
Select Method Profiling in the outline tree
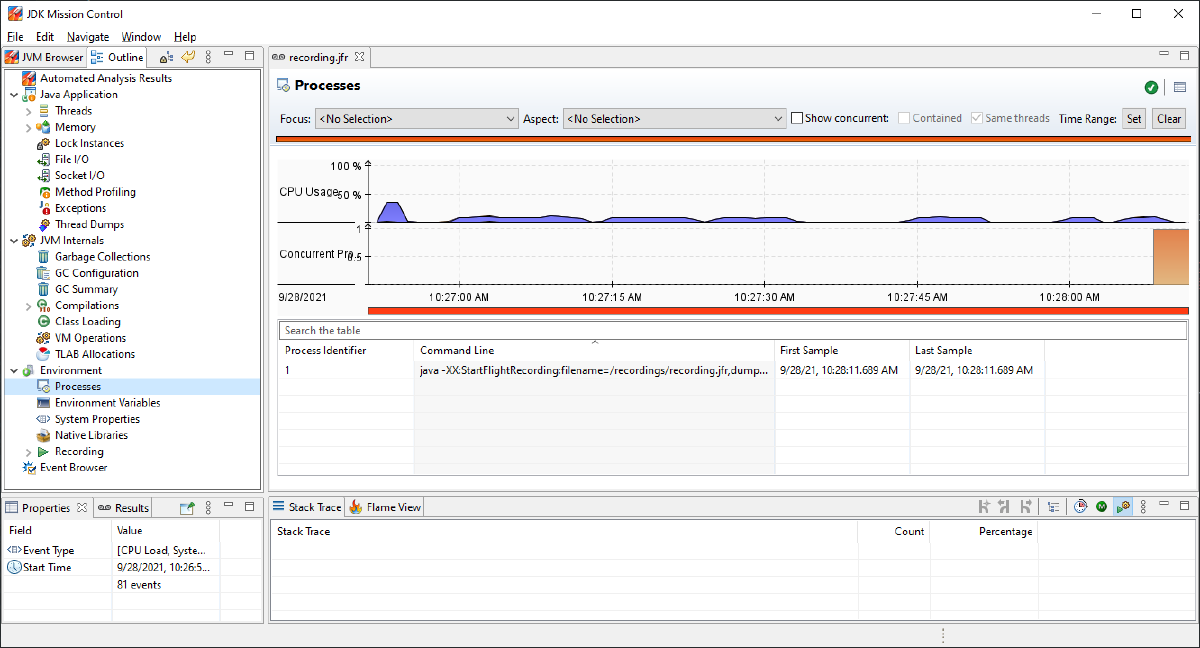tap(95, 192)
